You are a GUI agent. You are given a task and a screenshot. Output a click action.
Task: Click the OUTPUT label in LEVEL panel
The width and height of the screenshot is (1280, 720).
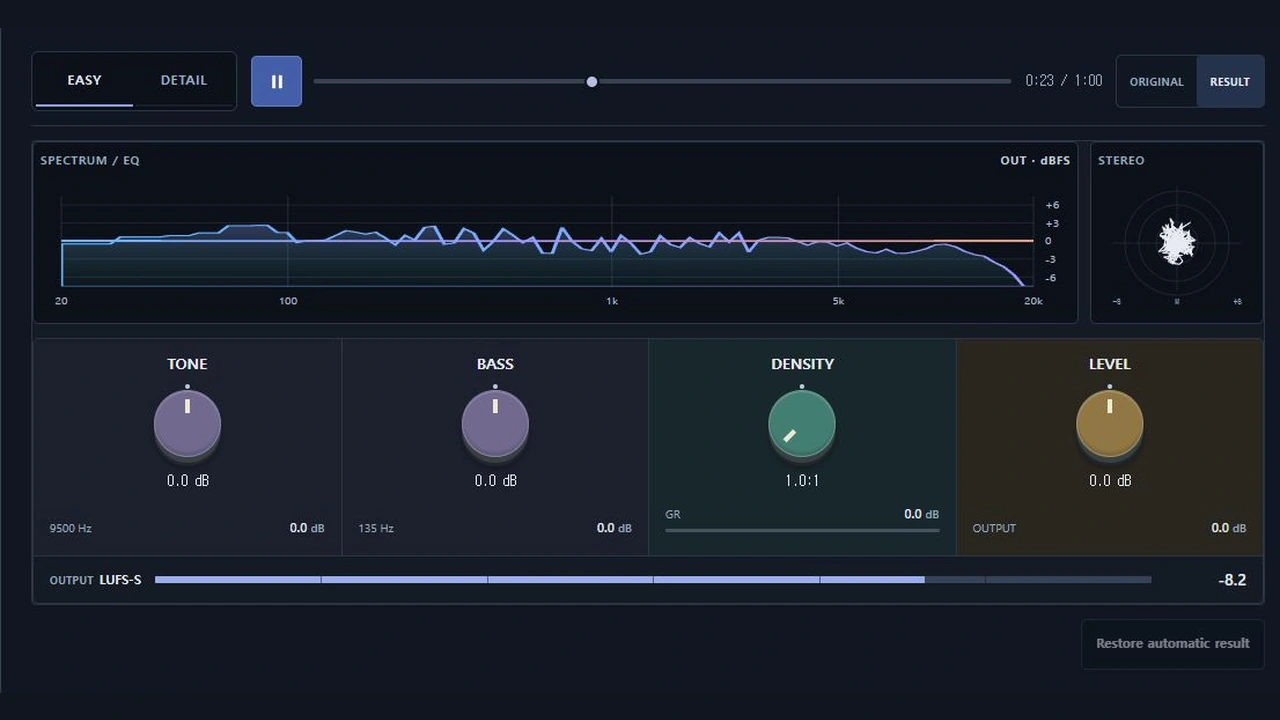click(994, 528)
